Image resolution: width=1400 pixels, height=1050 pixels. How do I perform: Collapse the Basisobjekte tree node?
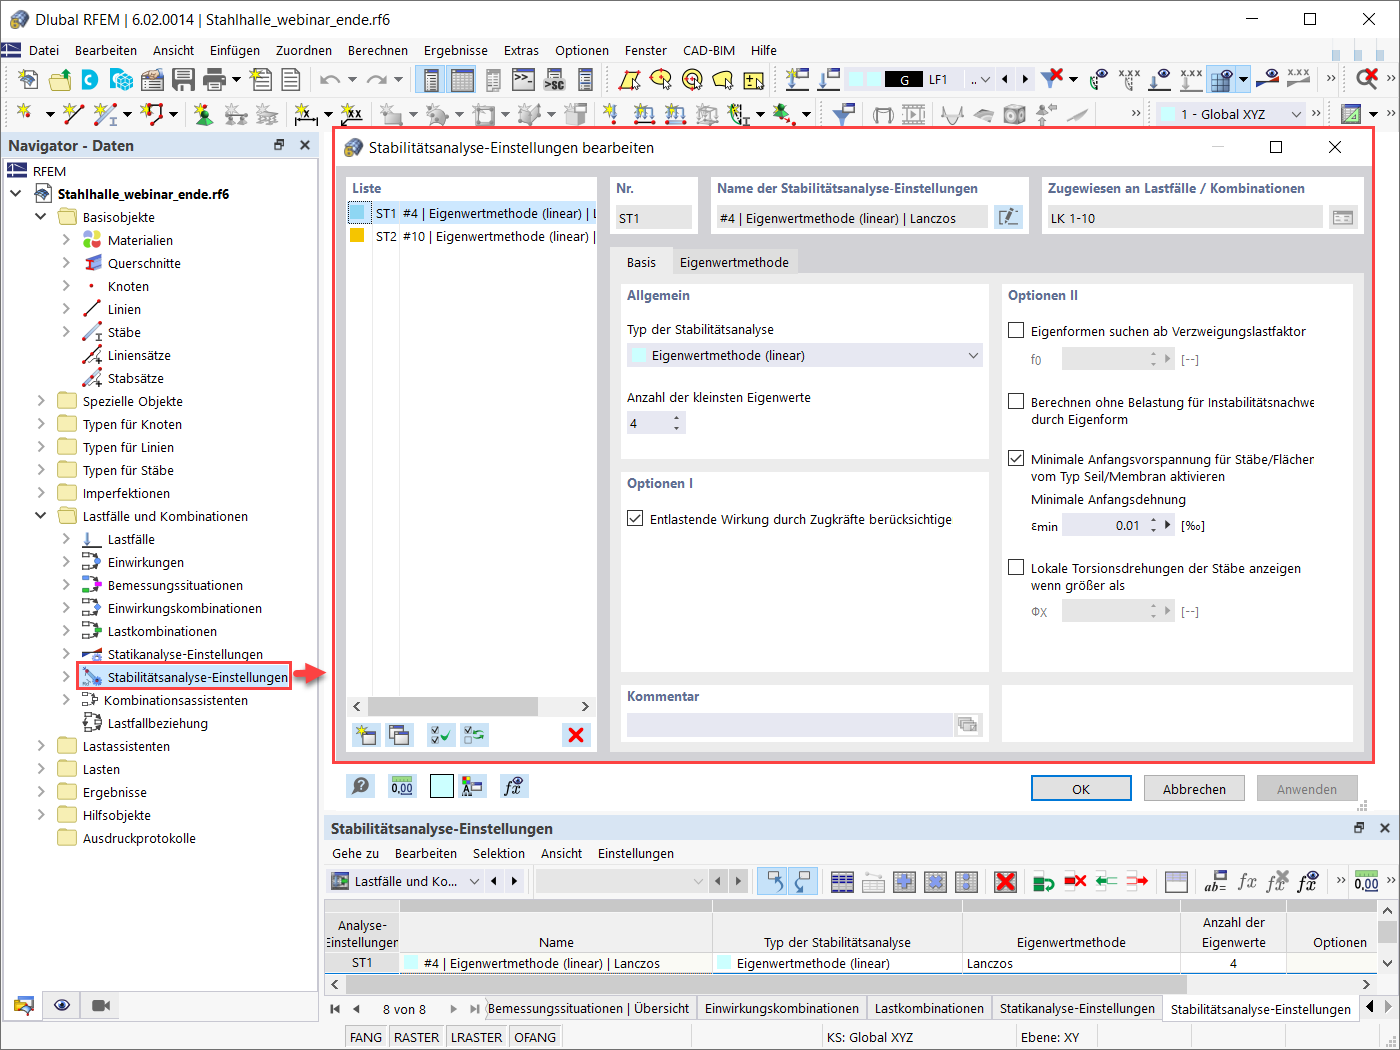(41, 217)
